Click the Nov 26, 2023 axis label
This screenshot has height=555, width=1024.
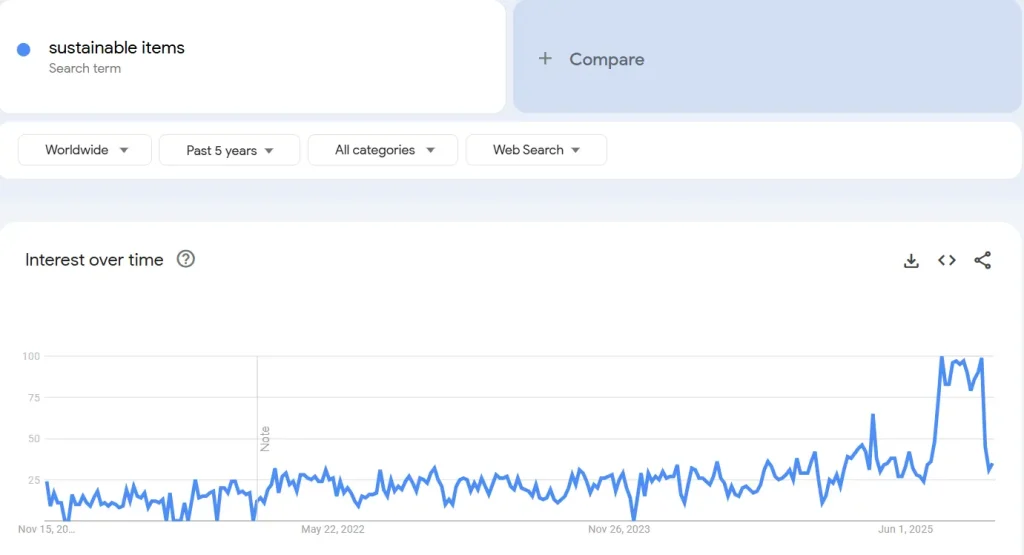(619, 530)
